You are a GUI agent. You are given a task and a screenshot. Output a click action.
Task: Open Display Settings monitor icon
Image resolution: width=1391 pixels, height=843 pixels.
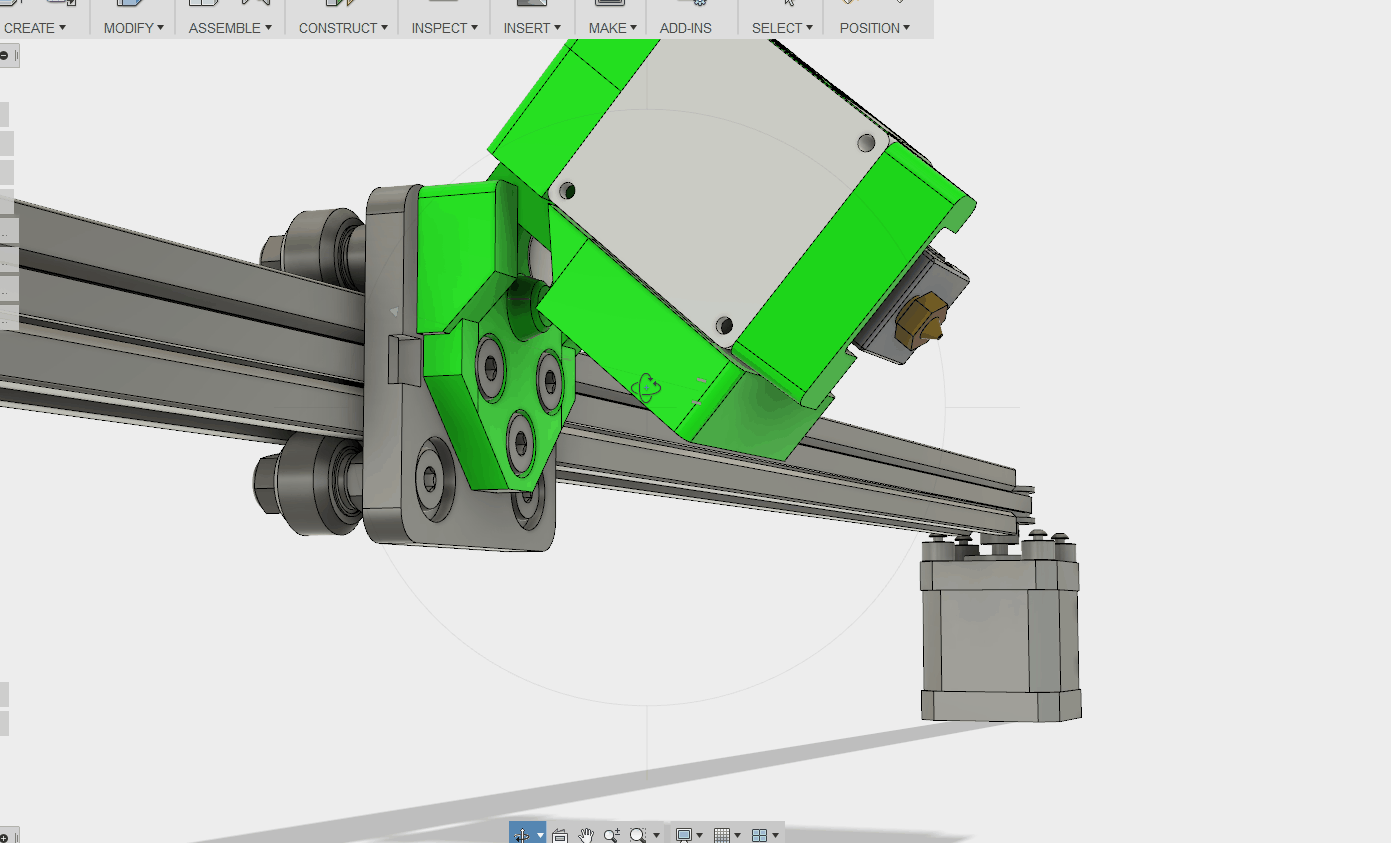click(x=683, y=835)
